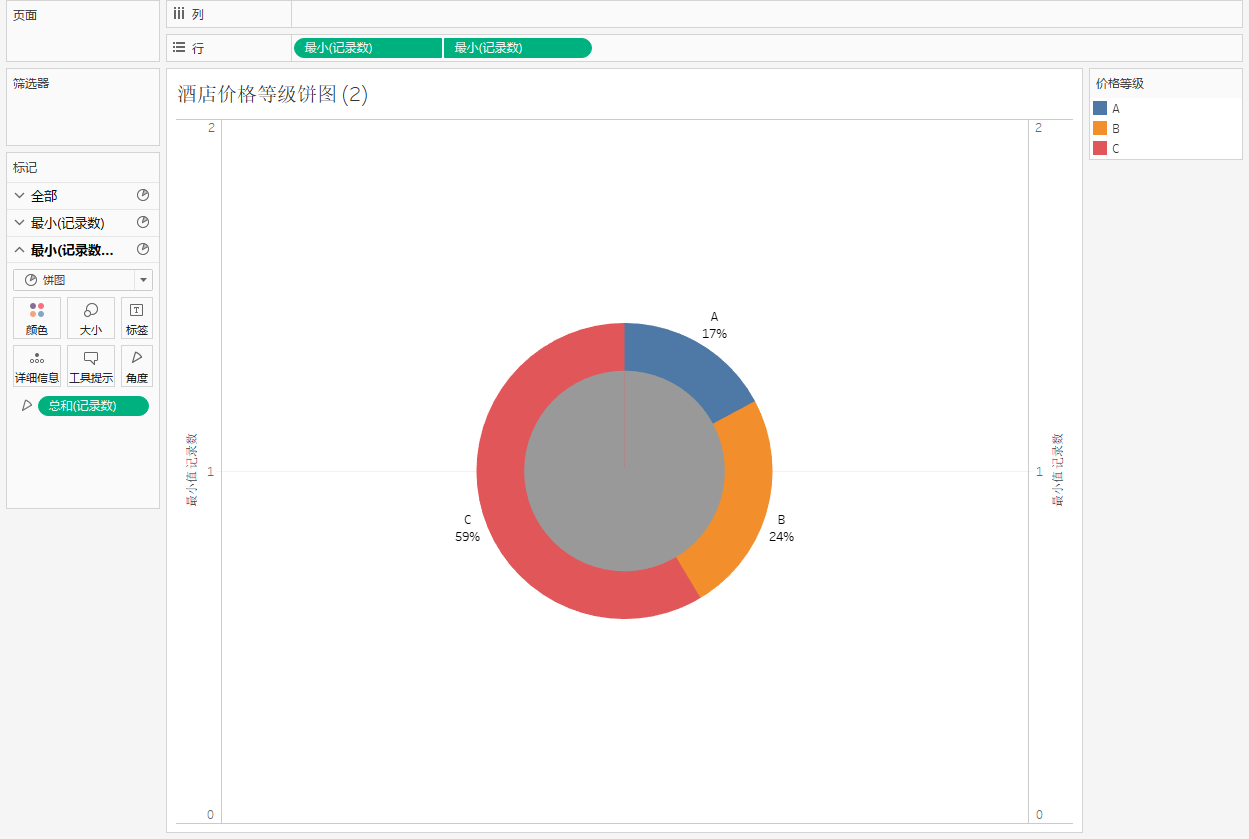Click the B 24% label
The image size is (1249, 839).
(781, 528)
